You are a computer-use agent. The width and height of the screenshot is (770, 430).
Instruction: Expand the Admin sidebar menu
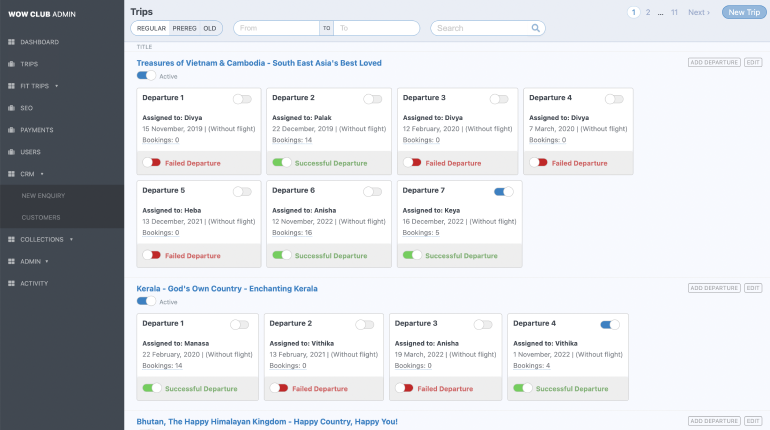(x=33, y=261)
